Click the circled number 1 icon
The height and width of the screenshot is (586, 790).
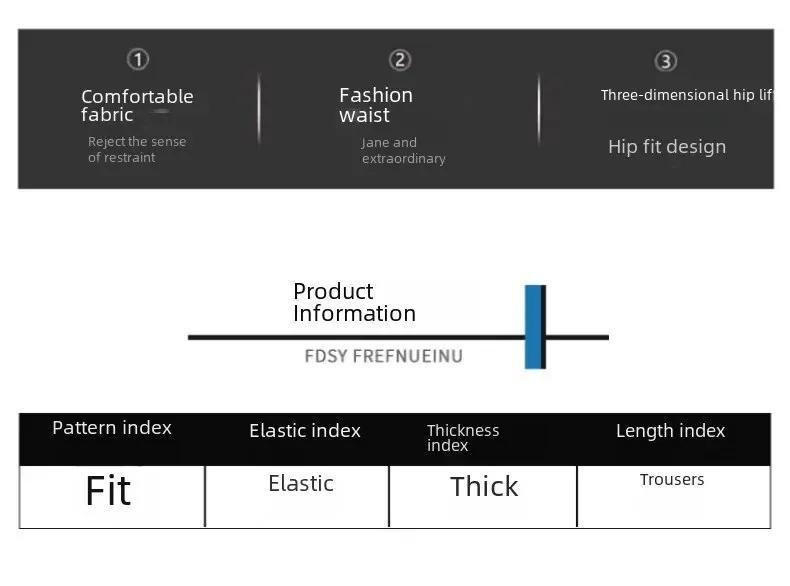[138, 60]
